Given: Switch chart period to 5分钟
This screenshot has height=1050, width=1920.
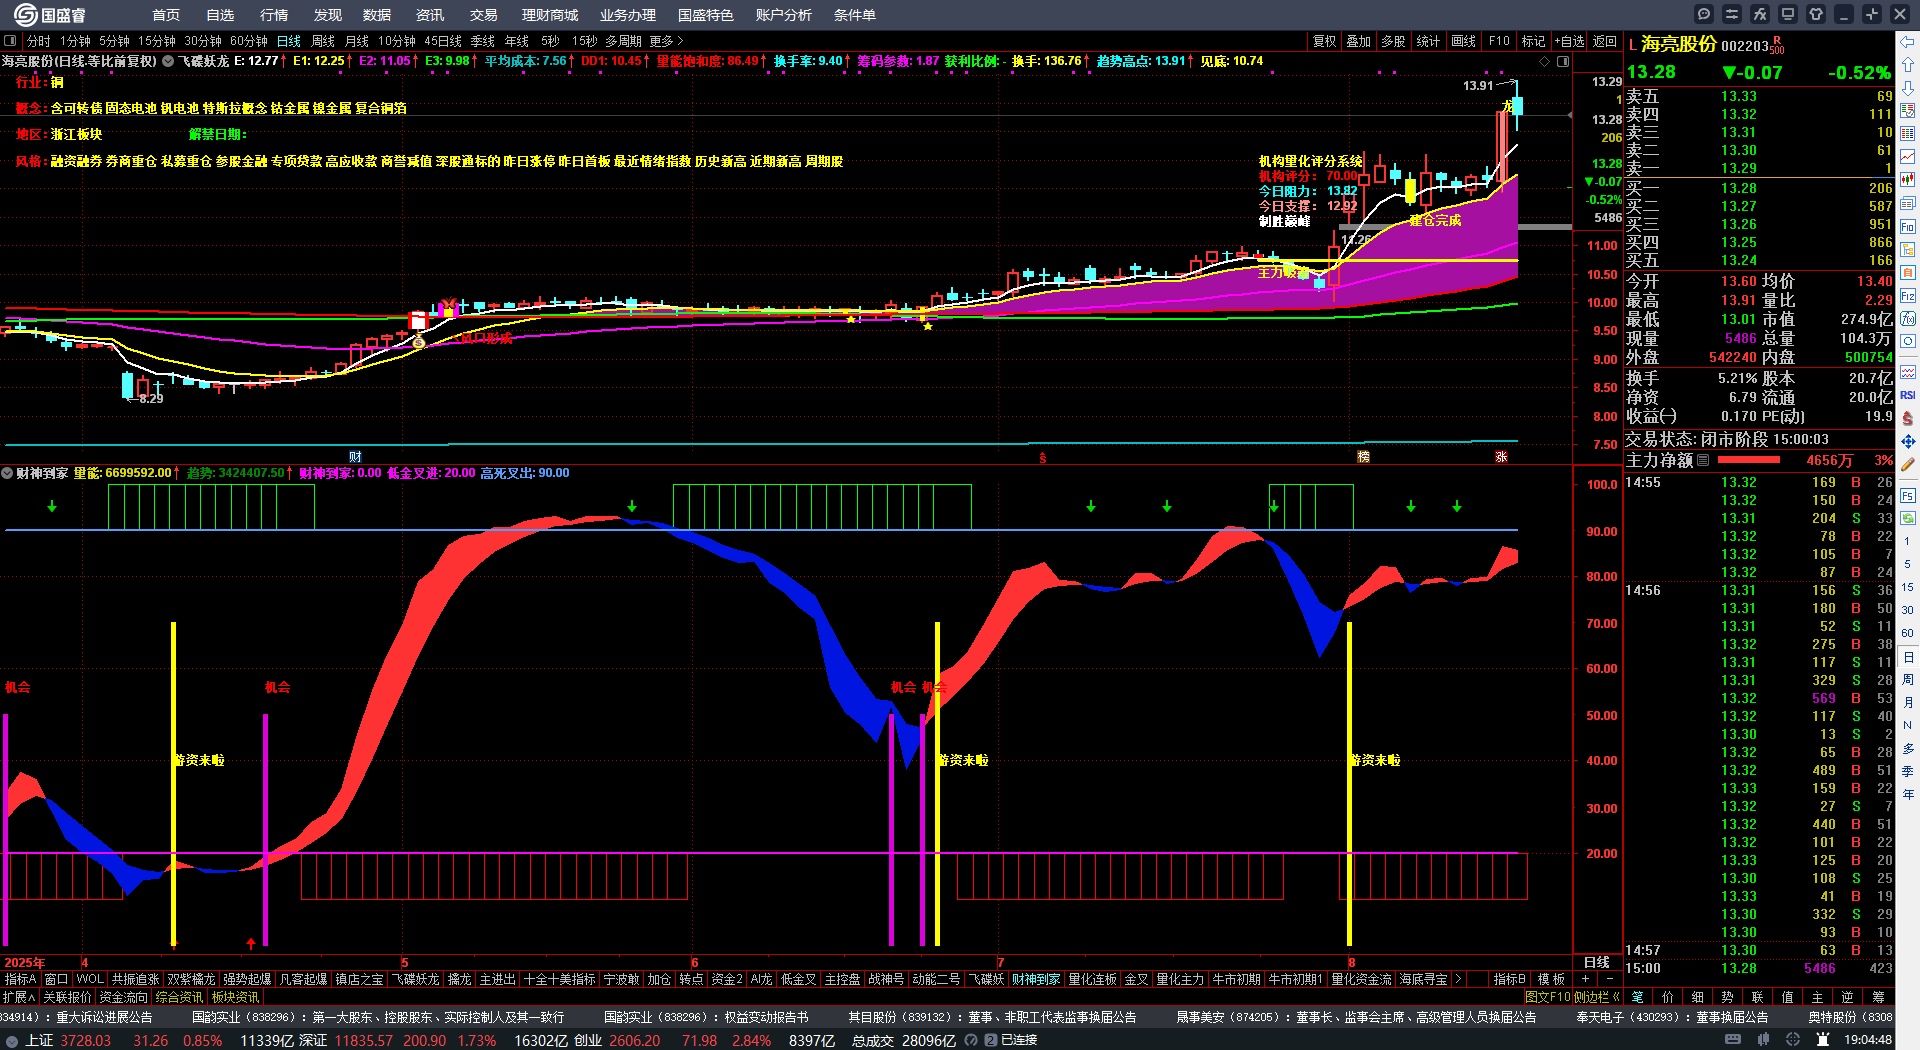Looking at the screenshot, I should pos(114,41).
